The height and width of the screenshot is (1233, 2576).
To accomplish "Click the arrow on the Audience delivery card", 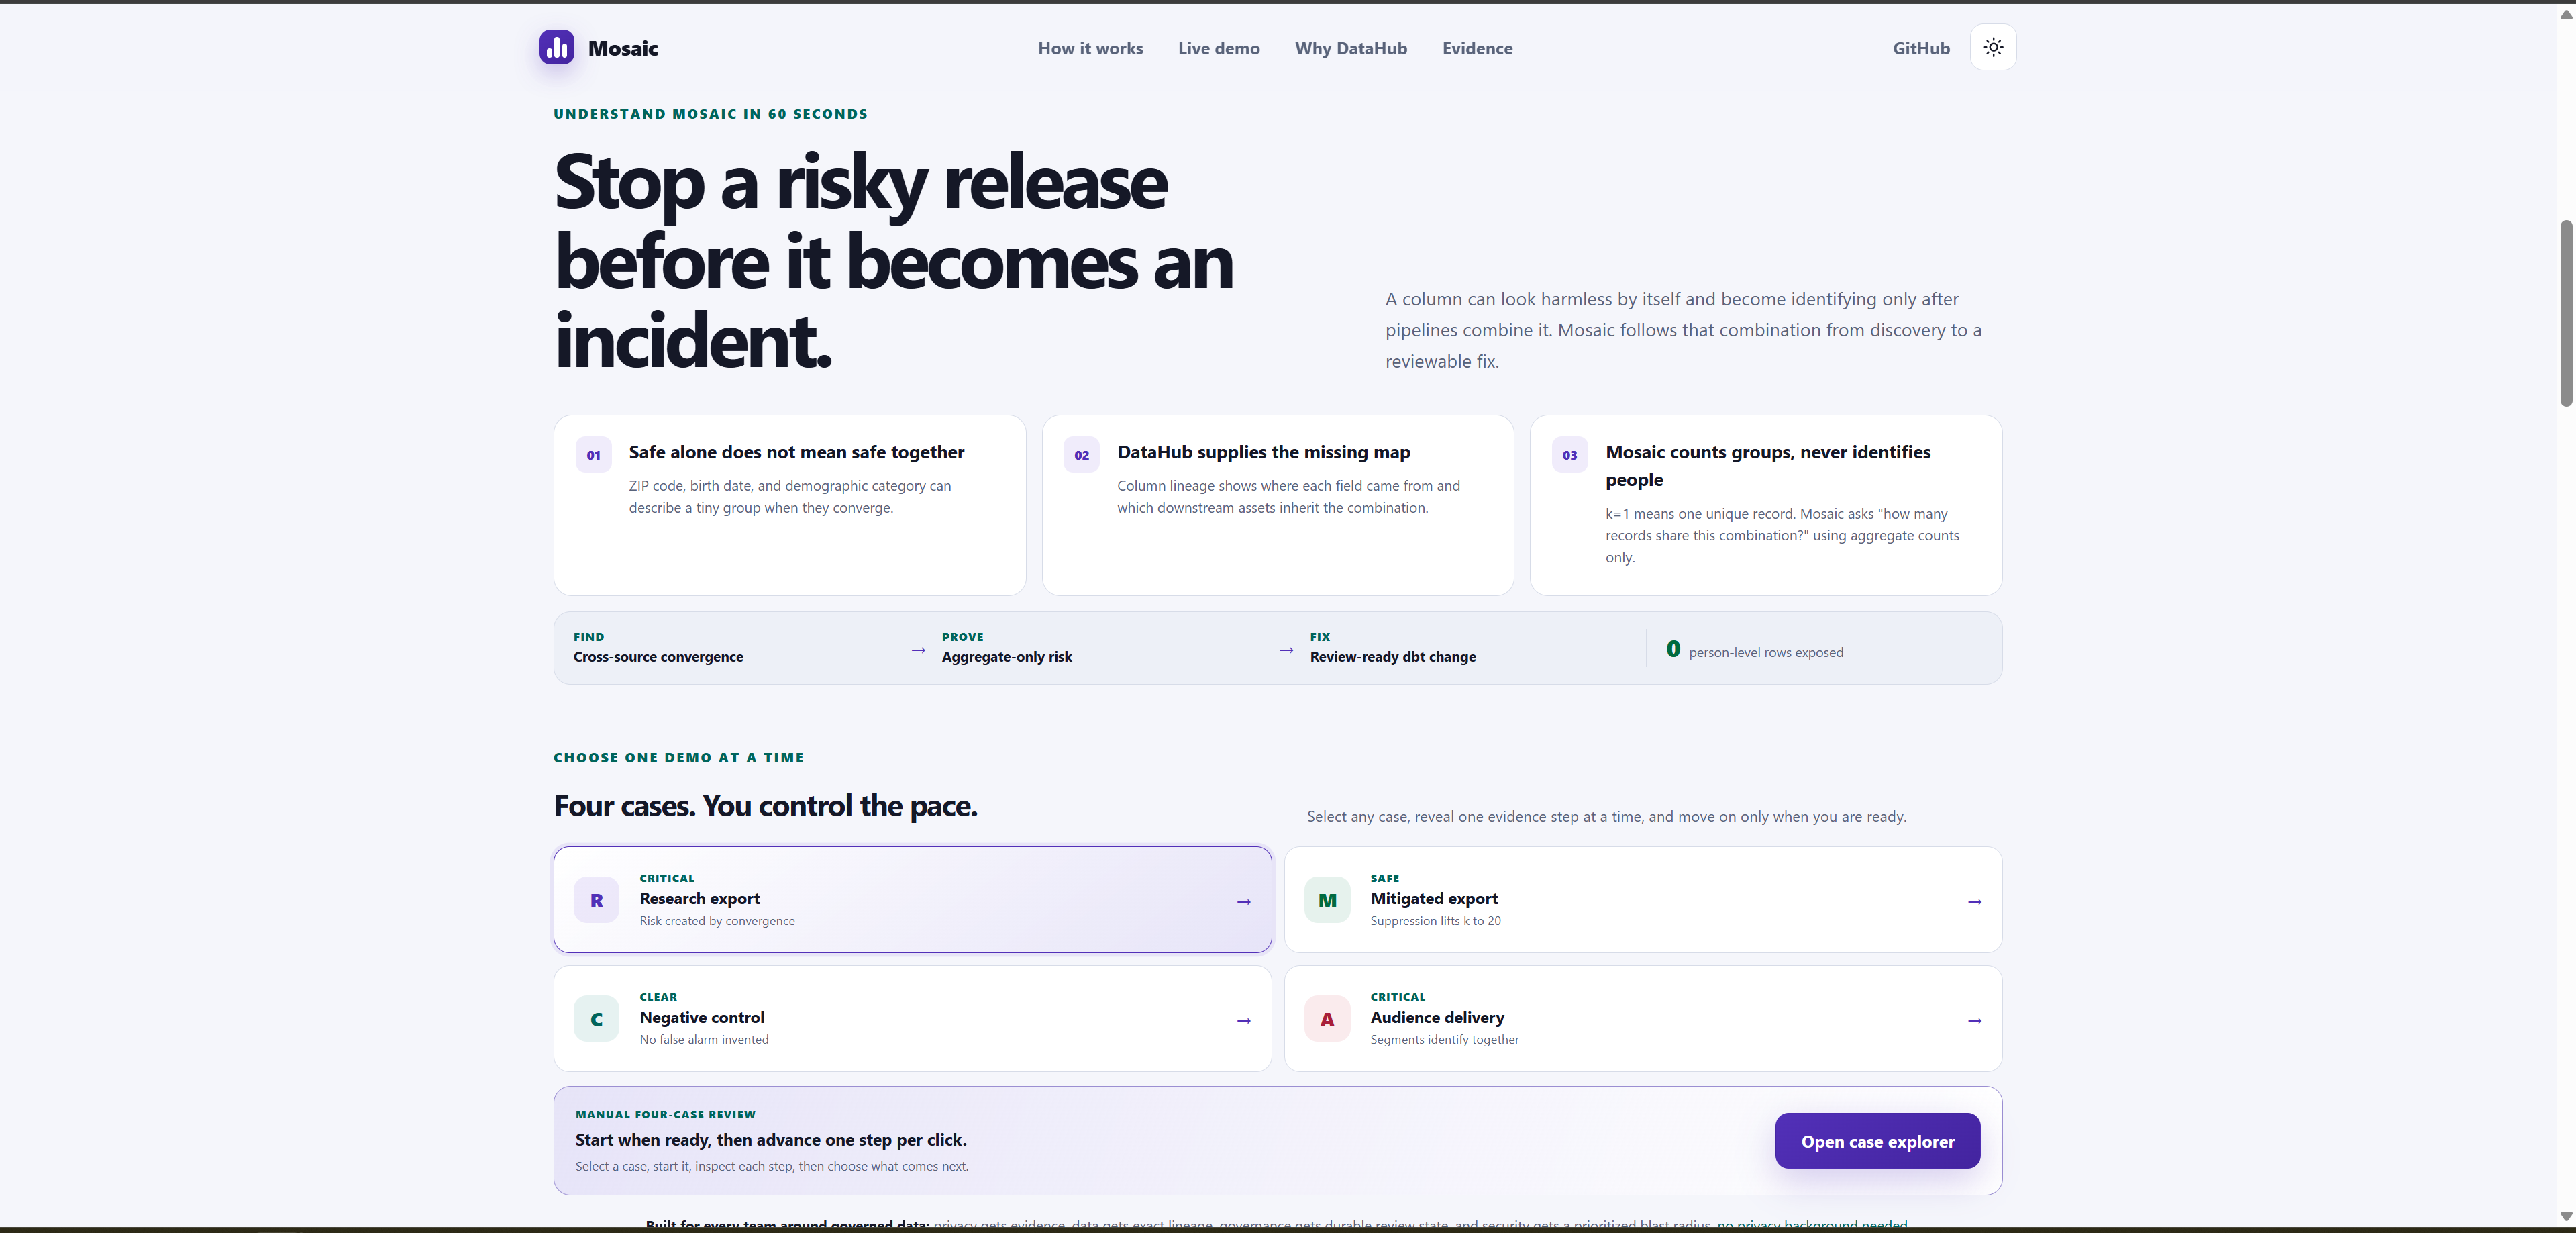I will pyautogui.click(x=1974, y=1020).
